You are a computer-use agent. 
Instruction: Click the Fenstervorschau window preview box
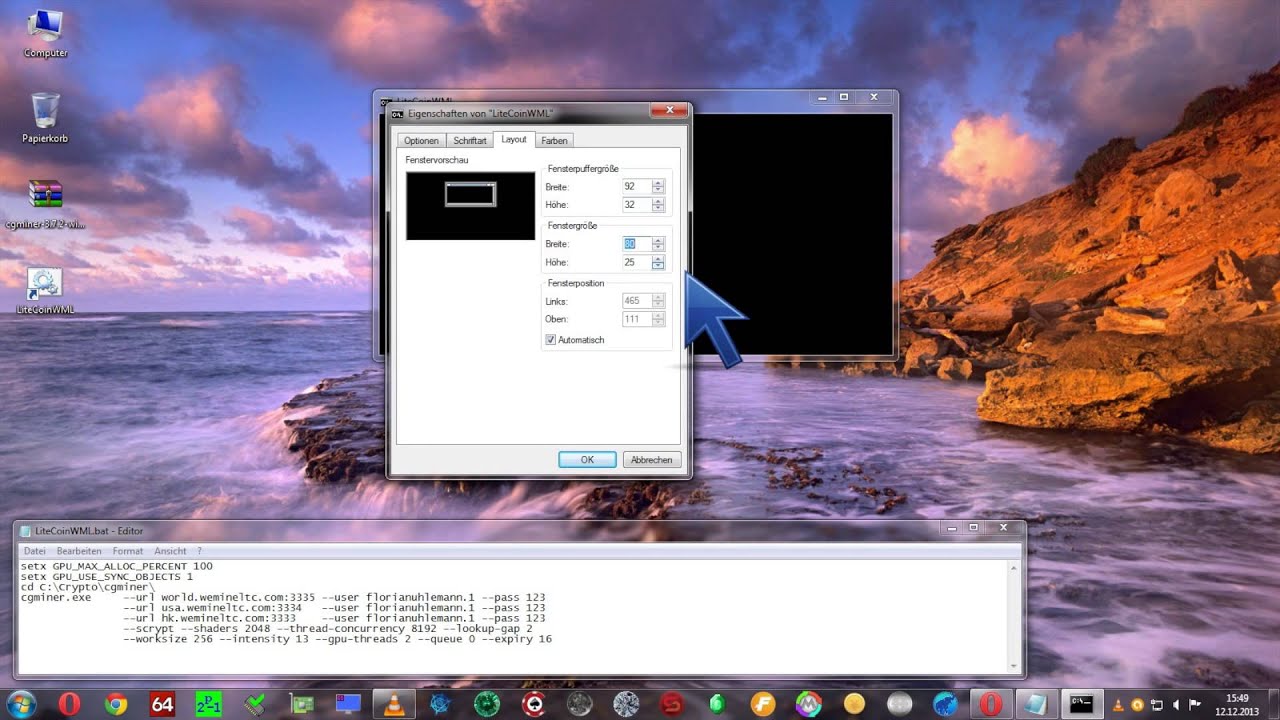click(470, 205)
